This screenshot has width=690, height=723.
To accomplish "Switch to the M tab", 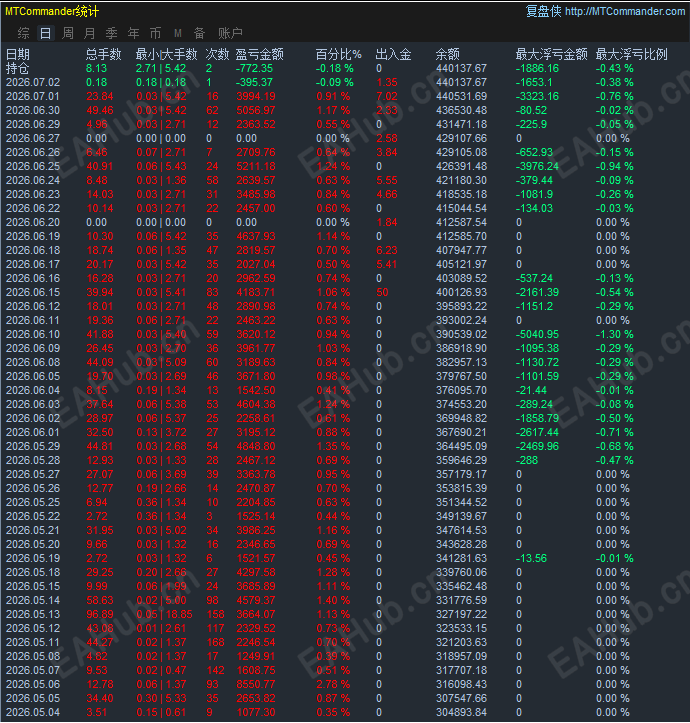I will (178, 33).
